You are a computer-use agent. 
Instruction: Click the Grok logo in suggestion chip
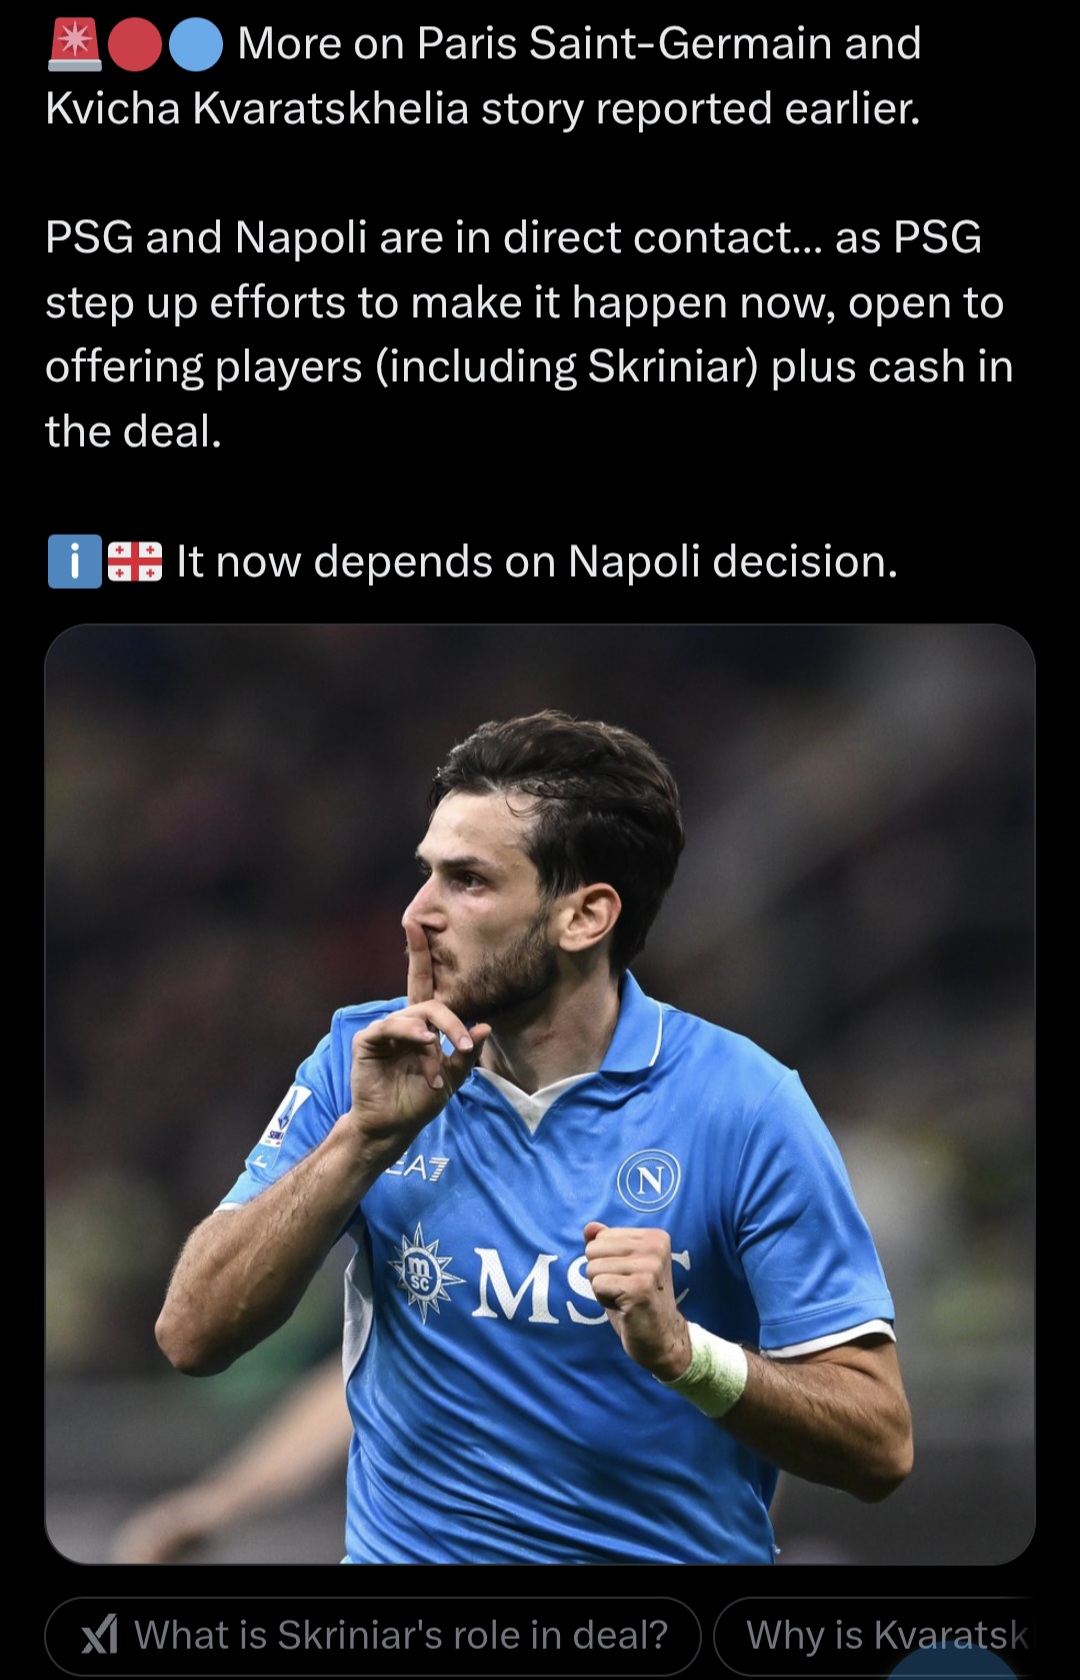pyautogui.click(x=99, y=1635)
